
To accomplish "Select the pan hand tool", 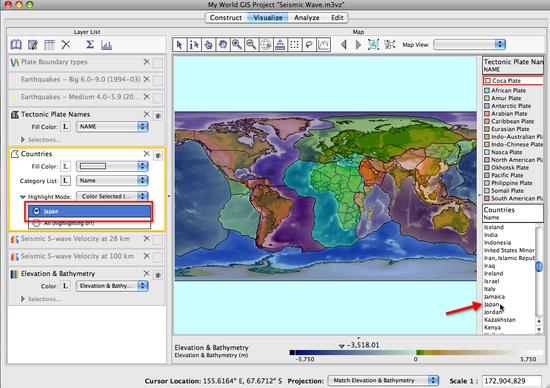I will coord(223,45).
